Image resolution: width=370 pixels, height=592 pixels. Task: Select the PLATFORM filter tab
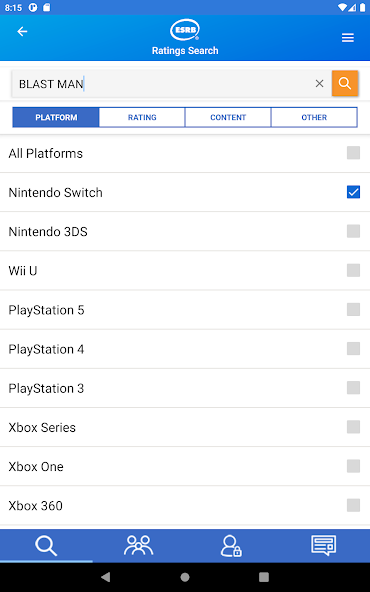(56, 117)
